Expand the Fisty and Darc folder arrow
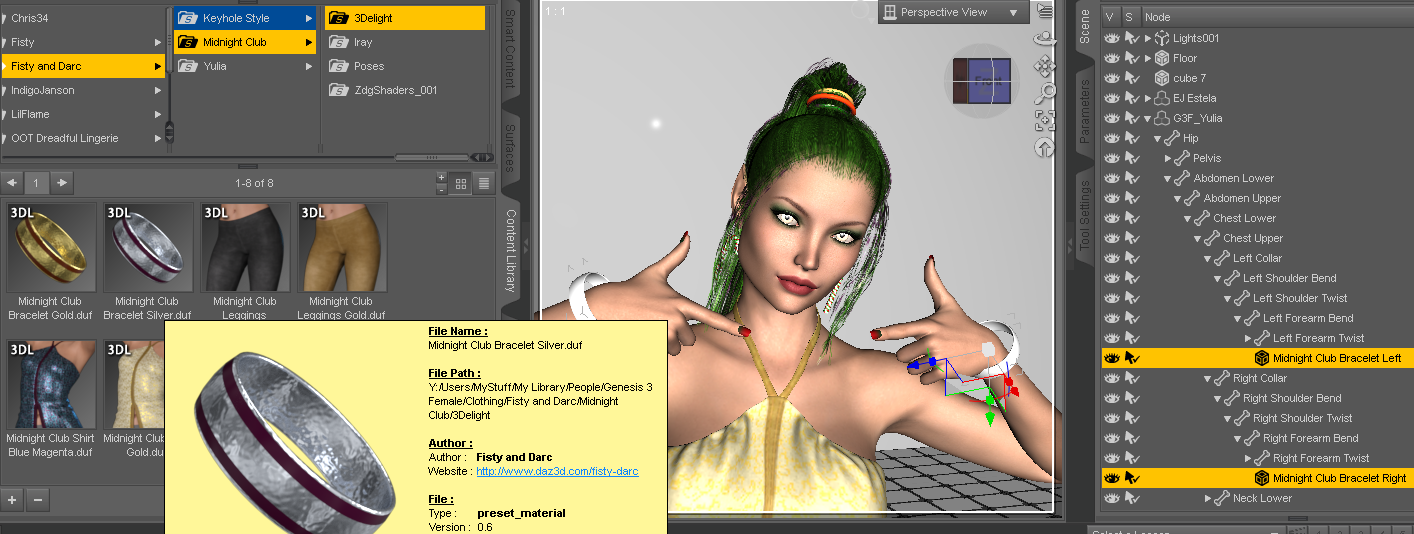The image size is (1414, 534). point(158,66)
